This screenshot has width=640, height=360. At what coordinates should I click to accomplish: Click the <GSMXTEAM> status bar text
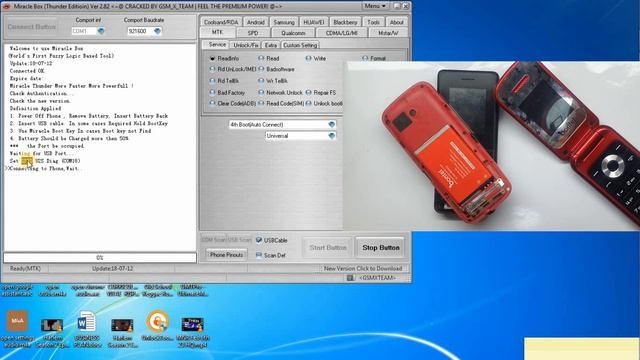(378, 278)
